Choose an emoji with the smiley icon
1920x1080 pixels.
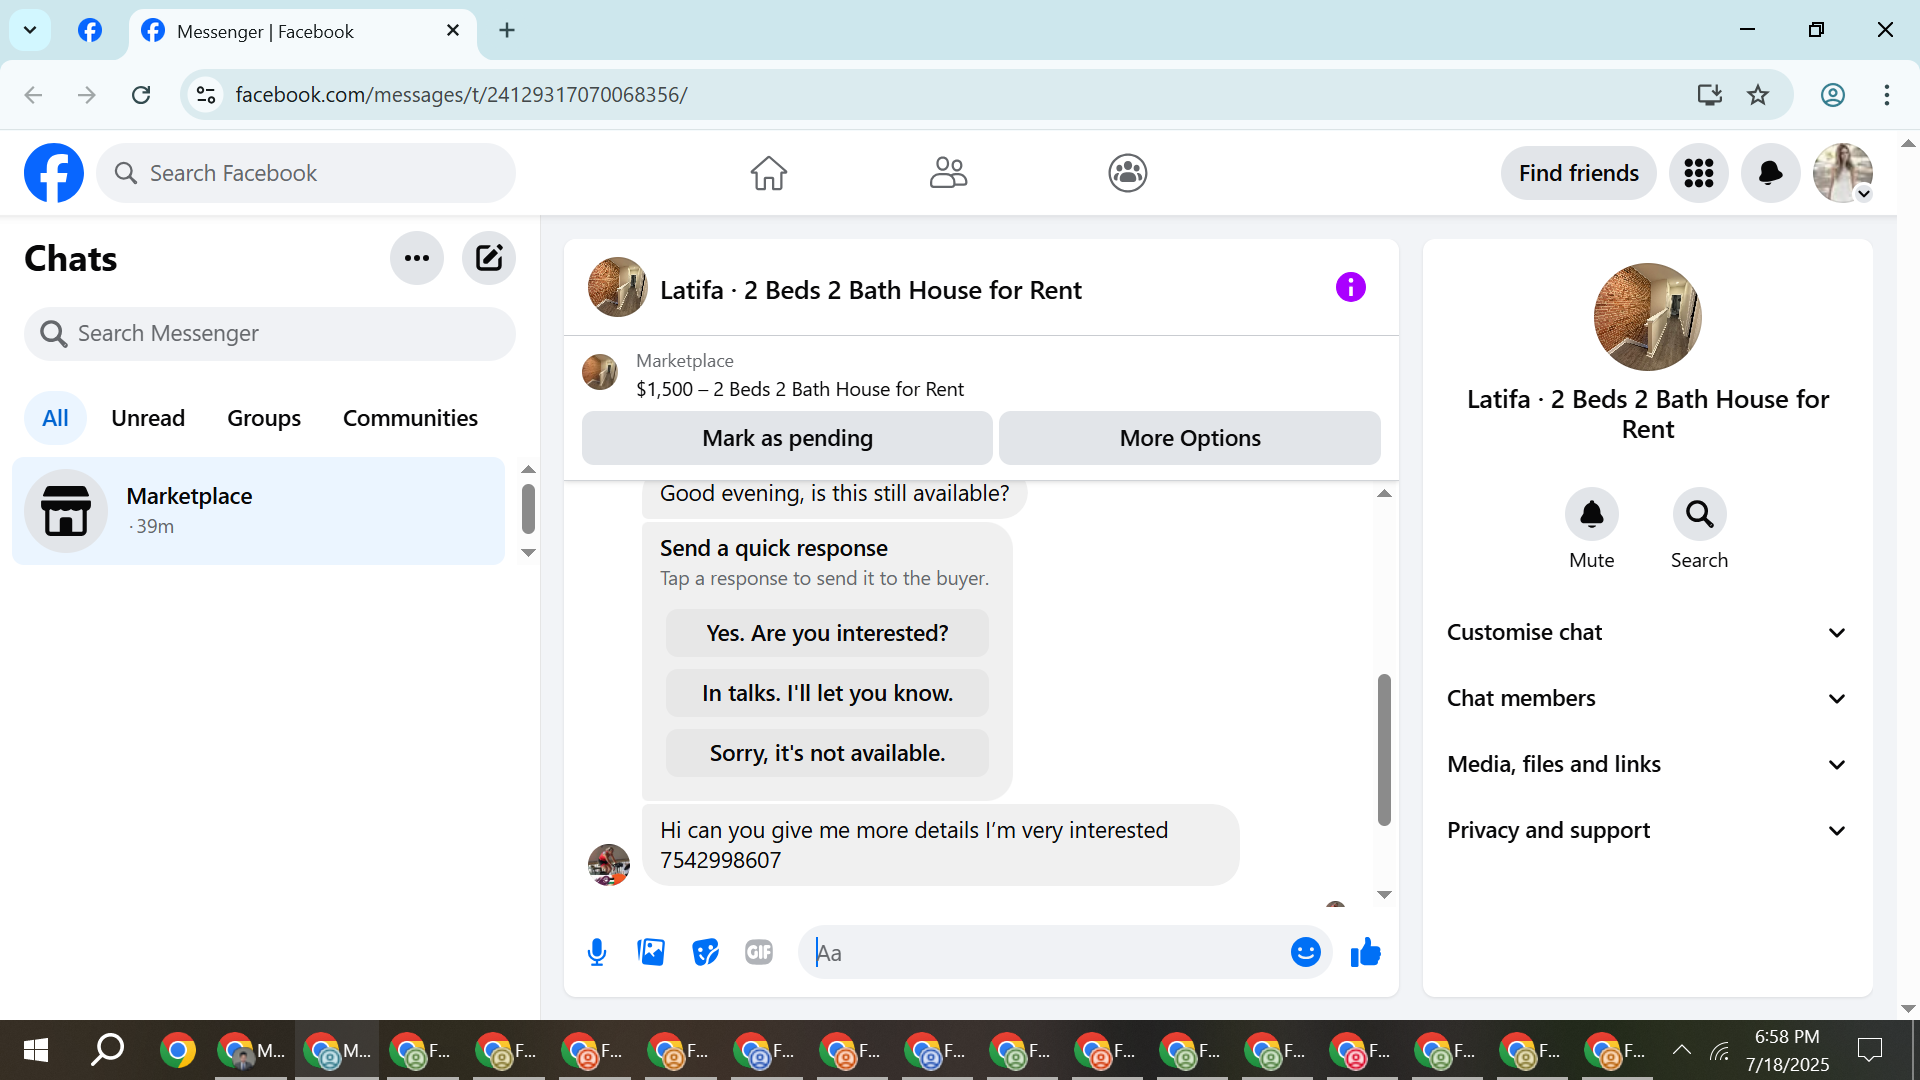[x=1305, y=952]
